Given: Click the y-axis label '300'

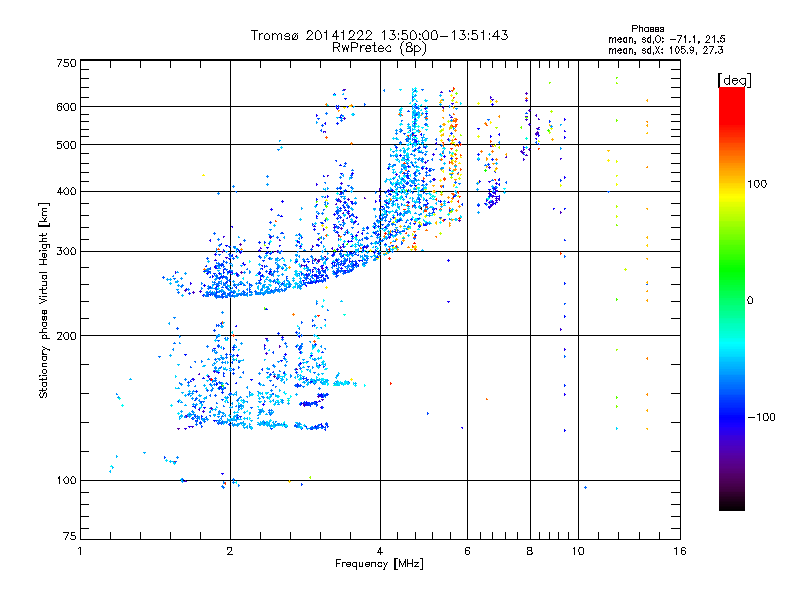Looking at the screenshot, I should [66, 252].
